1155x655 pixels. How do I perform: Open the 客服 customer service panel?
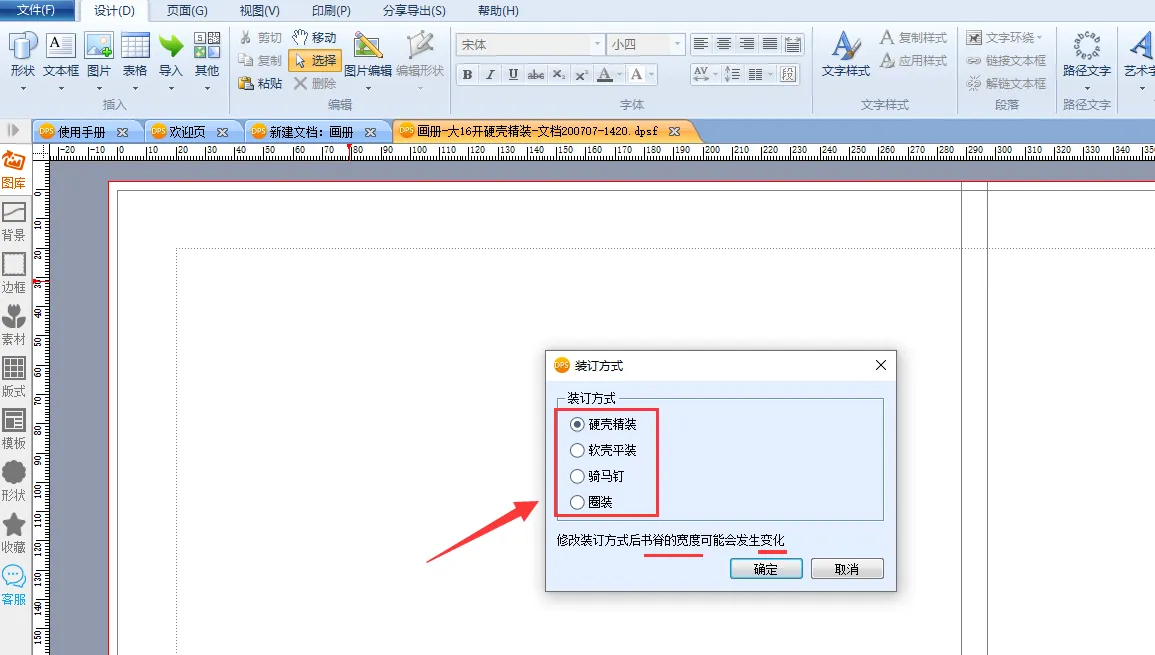pos(13,586)
